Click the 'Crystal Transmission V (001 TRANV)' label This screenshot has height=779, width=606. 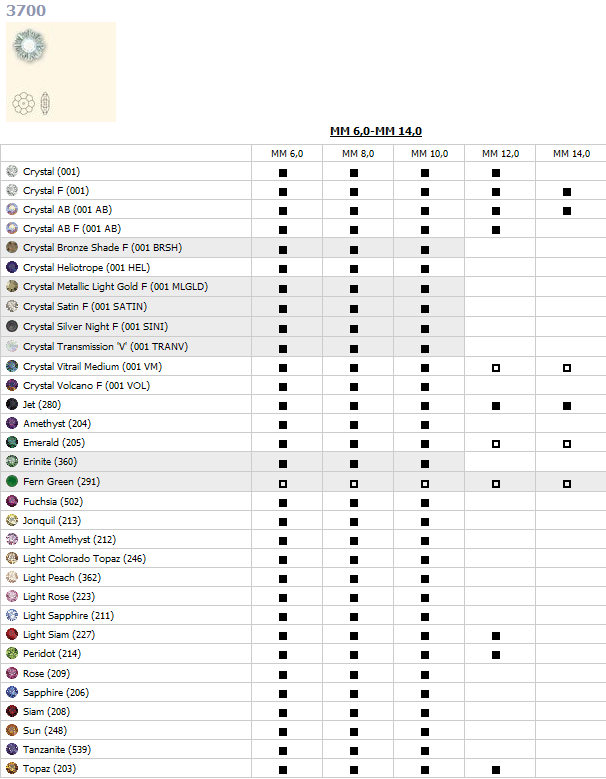[x=105, y=347]
